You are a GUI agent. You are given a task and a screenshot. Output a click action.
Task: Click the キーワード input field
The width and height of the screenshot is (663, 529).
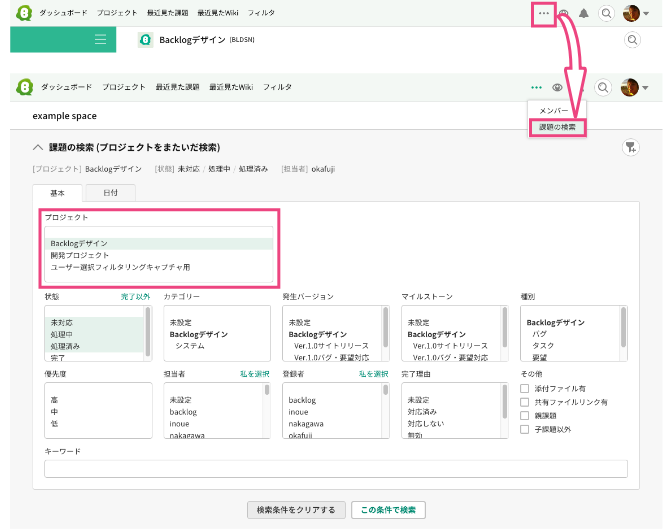(x=336, y=469)
